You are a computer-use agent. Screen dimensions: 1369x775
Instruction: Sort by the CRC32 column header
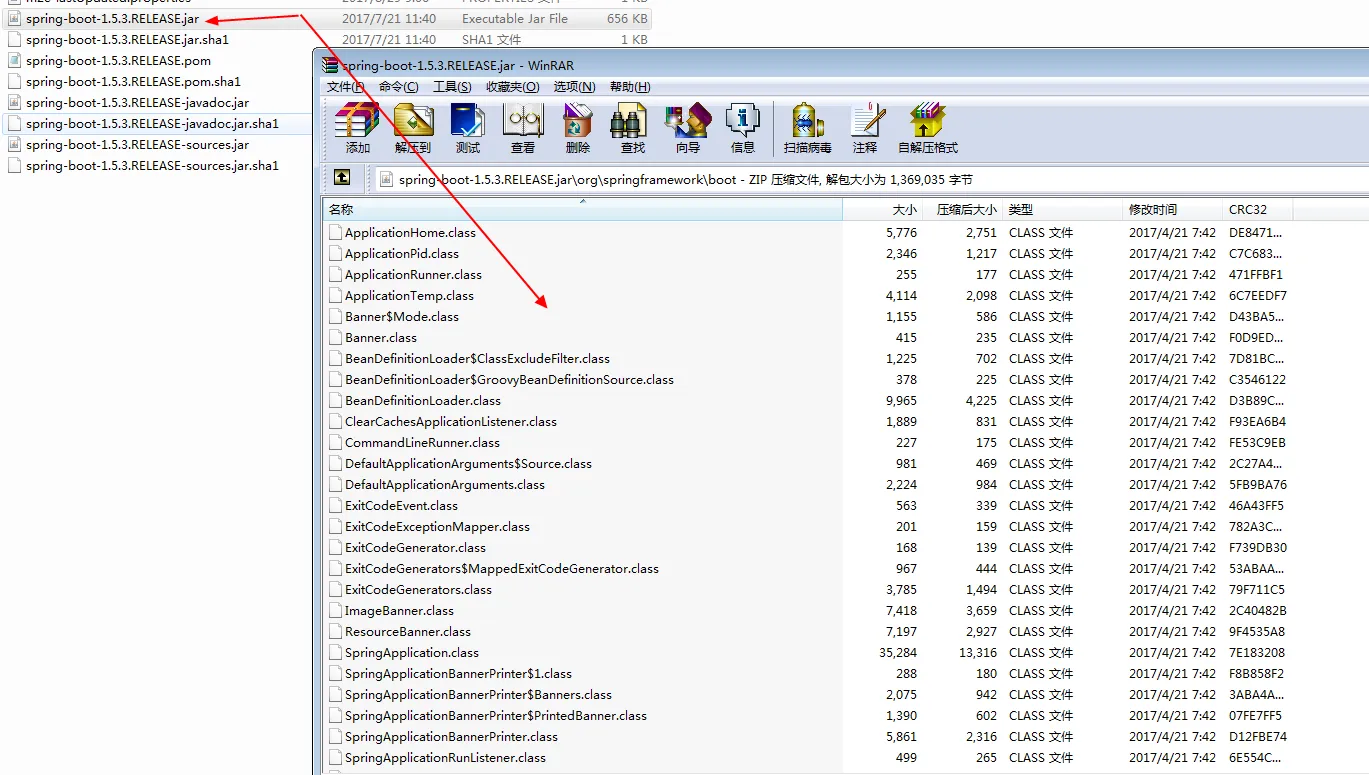pyautogui.click(x=1258, y=210)
